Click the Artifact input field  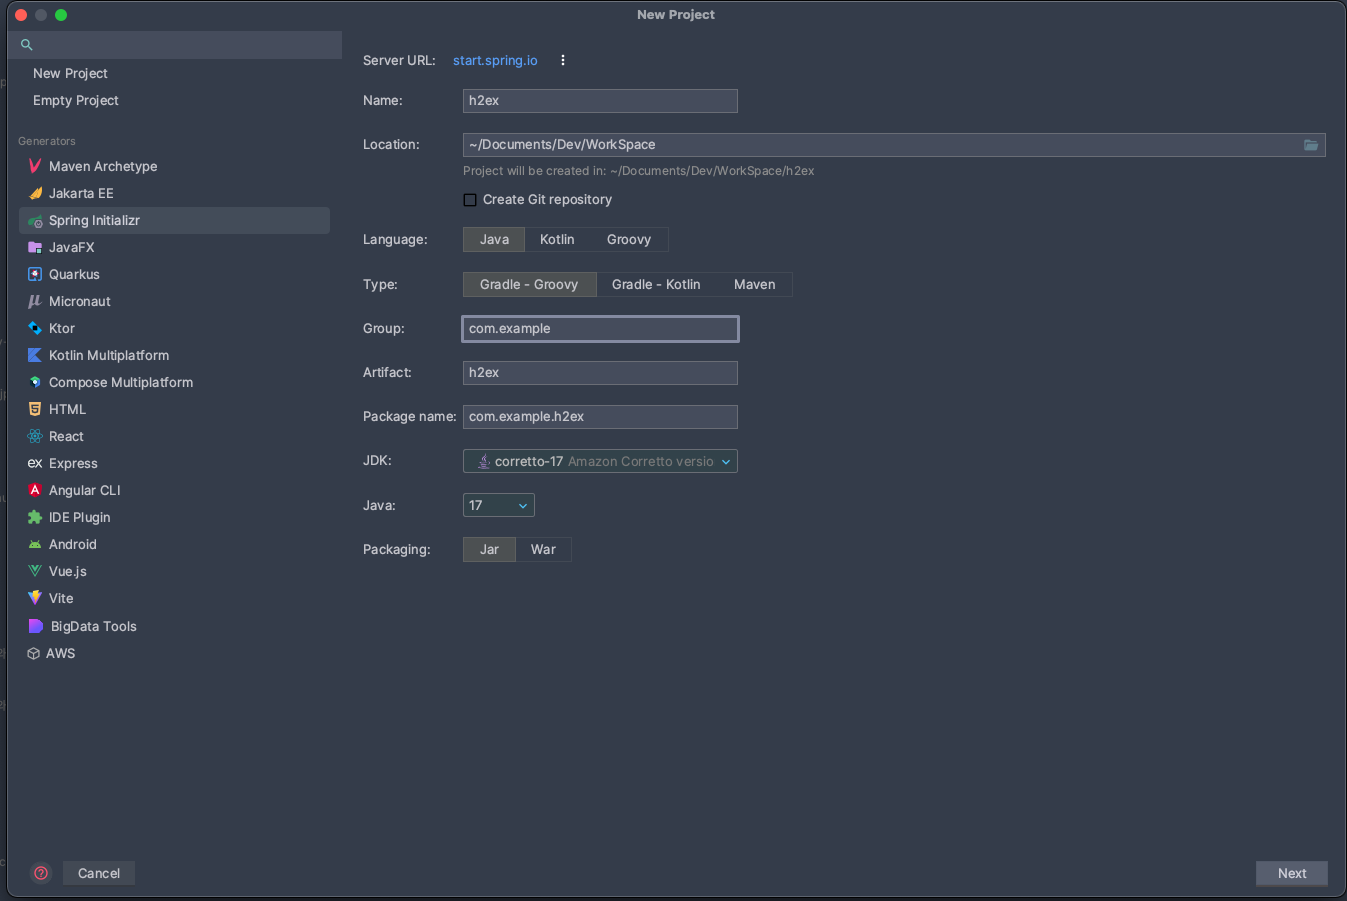click(600, 373)
